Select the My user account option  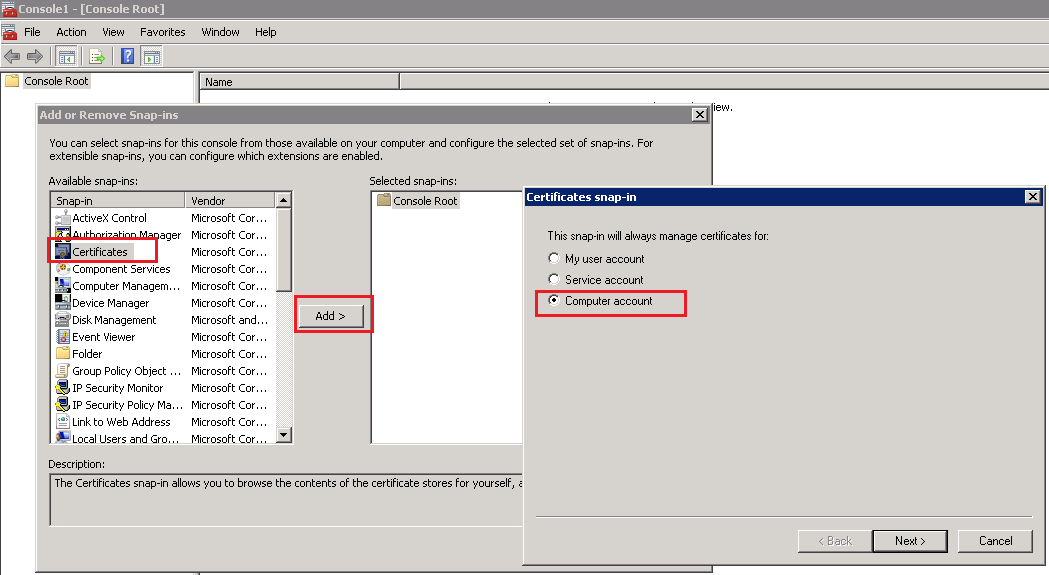(x=554, y=259)
